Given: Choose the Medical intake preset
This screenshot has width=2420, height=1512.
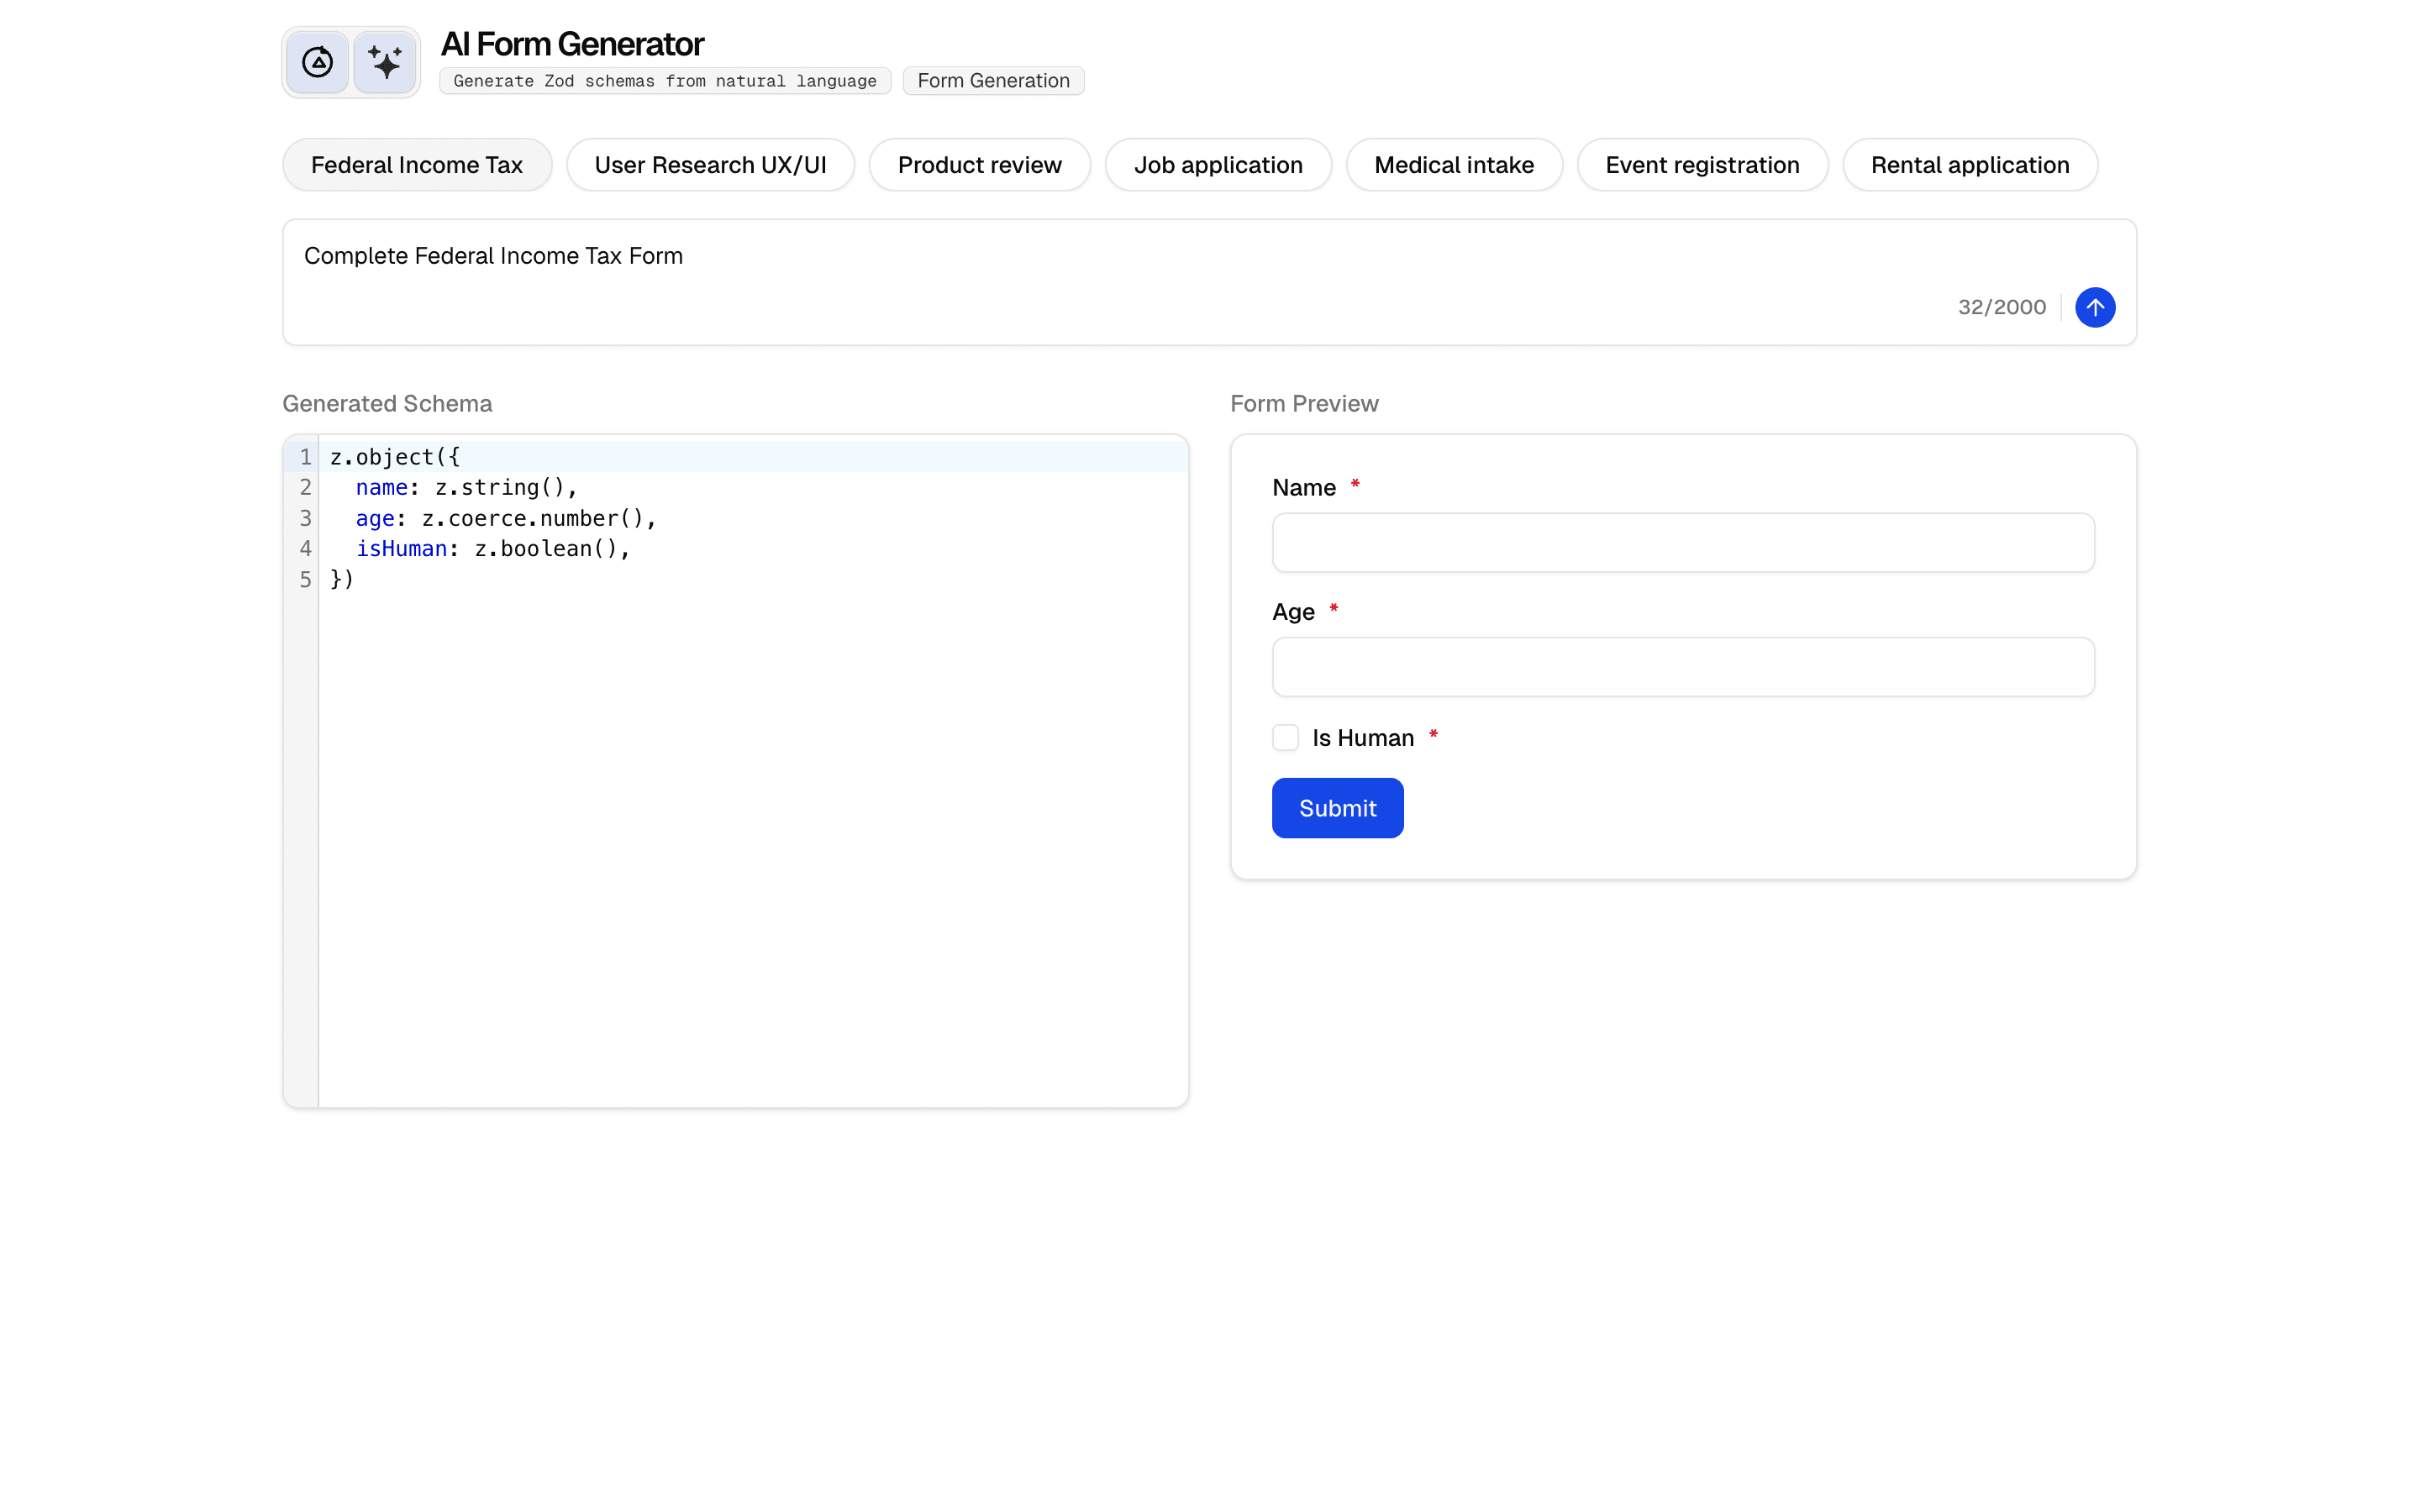Looking at the screenshot, I should pyautogui.click(x=1454, y=164).
